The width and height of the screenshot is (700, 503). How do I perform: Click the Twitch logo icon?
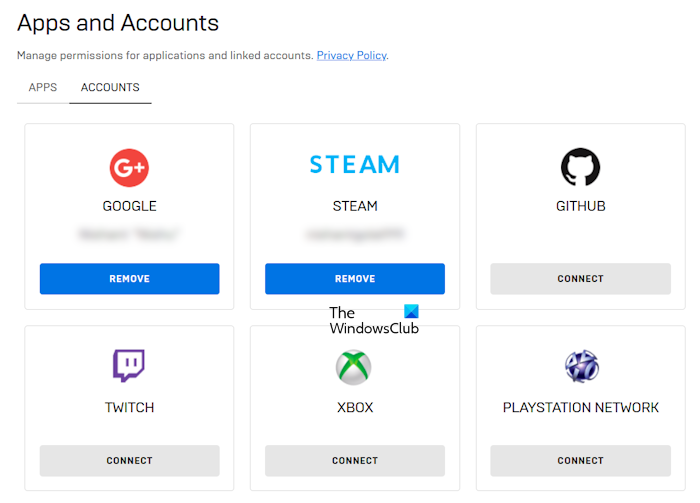coord(129,366)
